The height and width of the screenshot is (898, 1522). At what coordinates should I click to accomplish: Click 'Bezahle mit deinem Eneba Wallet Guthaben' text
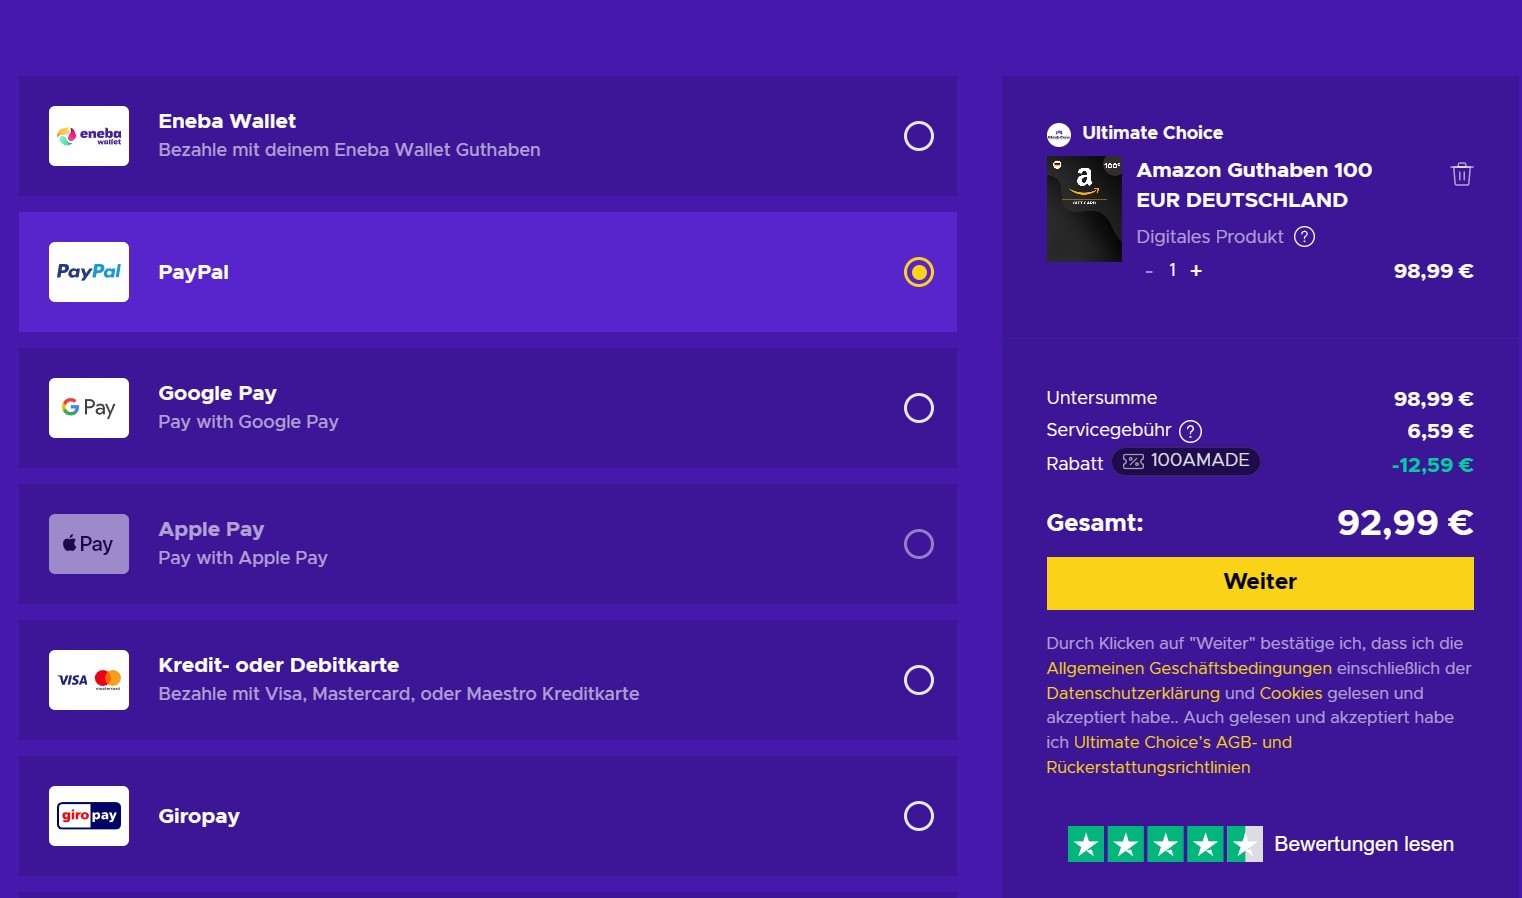pos(349,150)
